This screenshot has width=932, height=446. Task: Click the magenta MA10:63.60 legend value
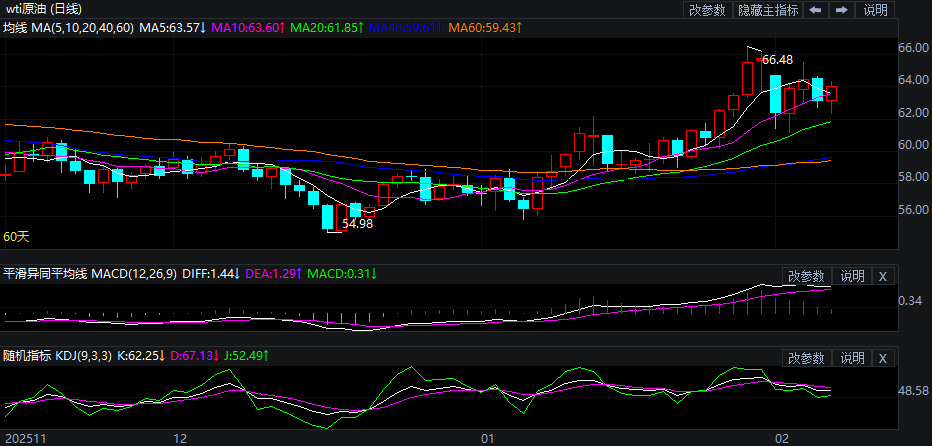[x=246, y=27]
